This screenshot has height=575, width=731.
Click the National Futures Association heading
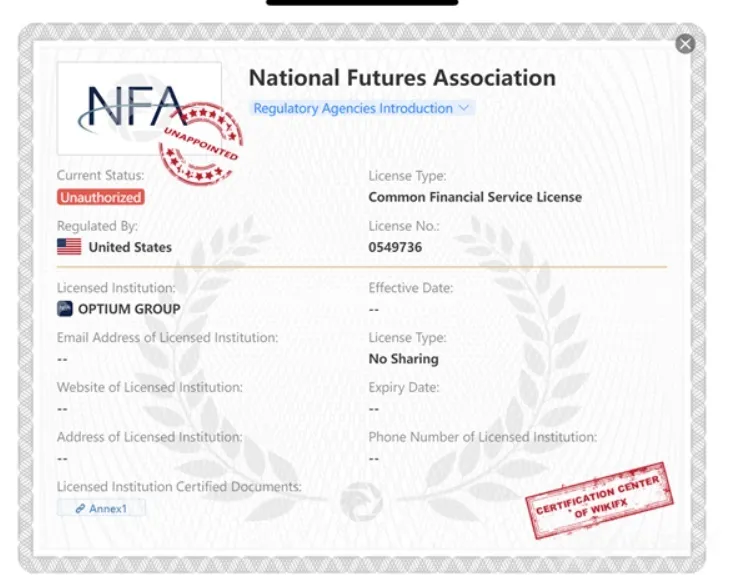tap(402, 78)
